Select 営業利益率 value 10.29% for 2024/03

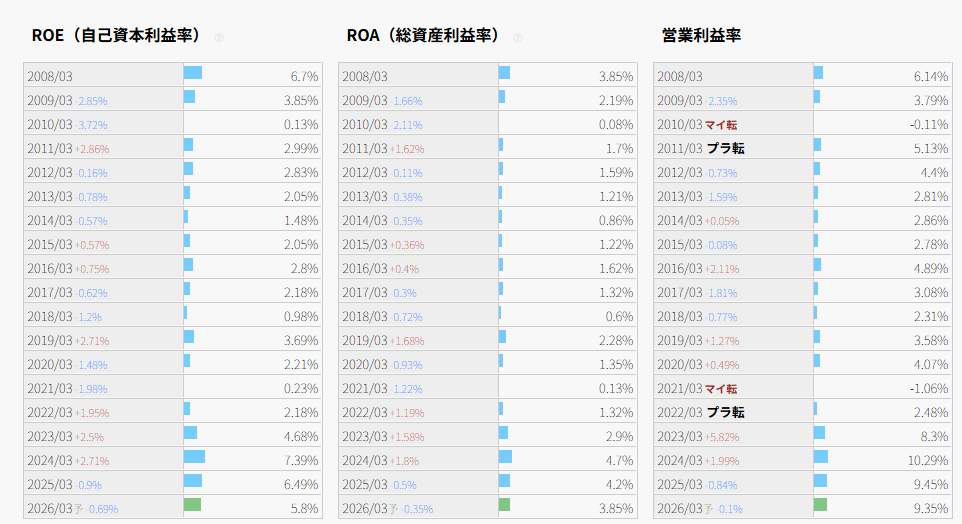[928, 460]
